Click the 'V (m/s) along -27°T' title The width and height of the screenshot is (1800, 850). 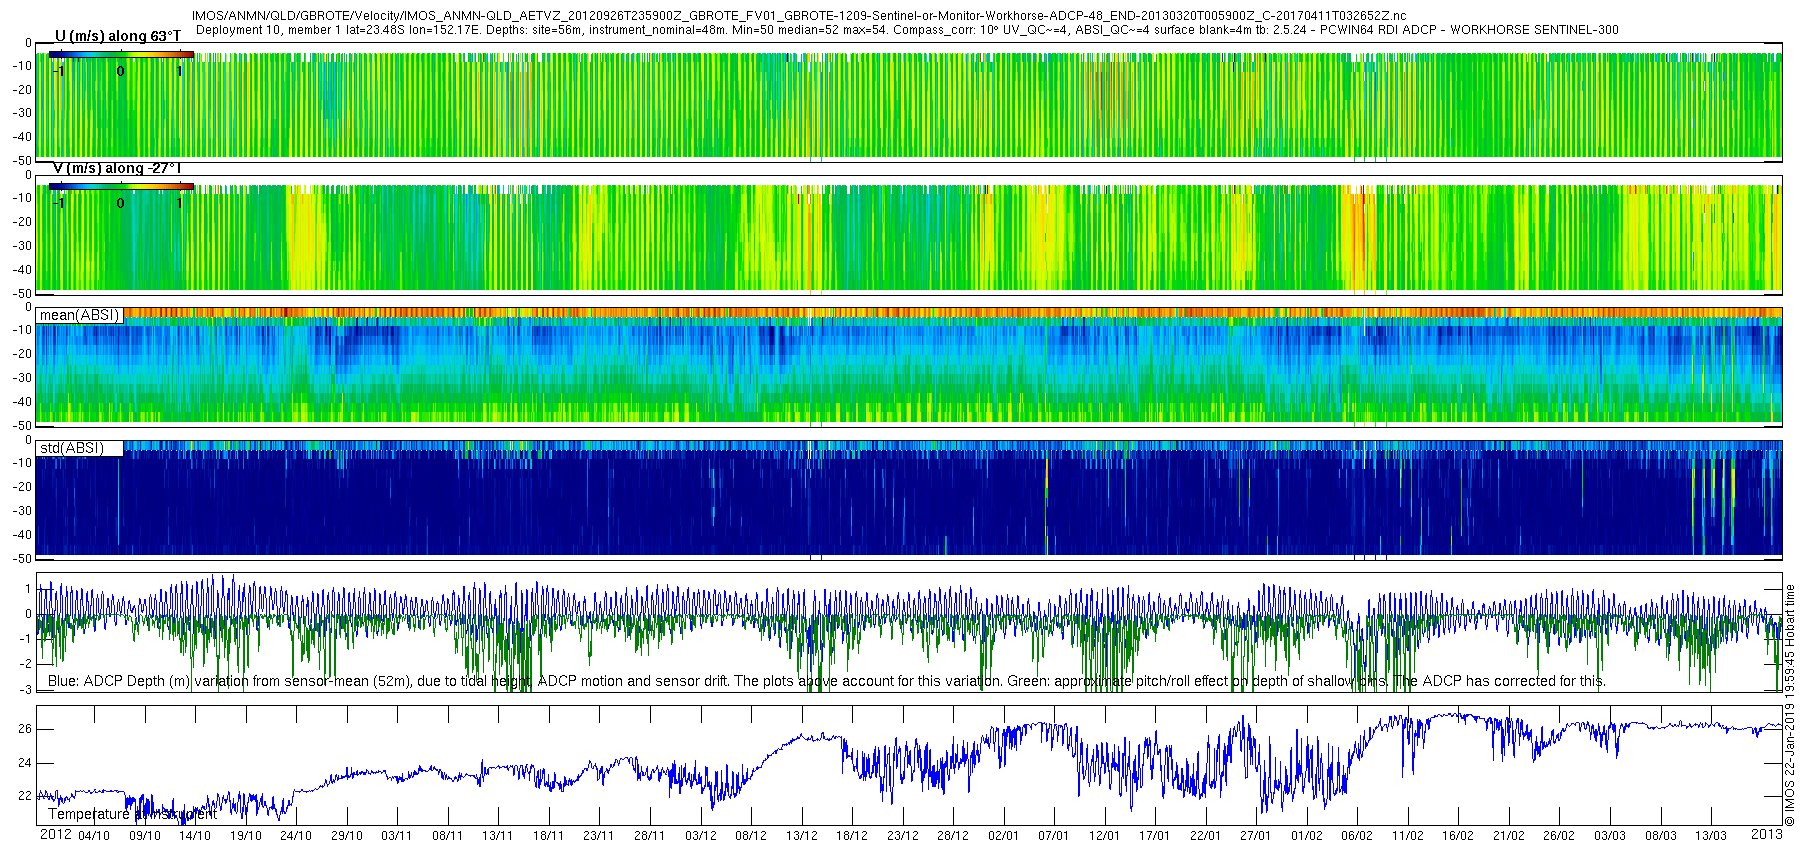(117, 168)
